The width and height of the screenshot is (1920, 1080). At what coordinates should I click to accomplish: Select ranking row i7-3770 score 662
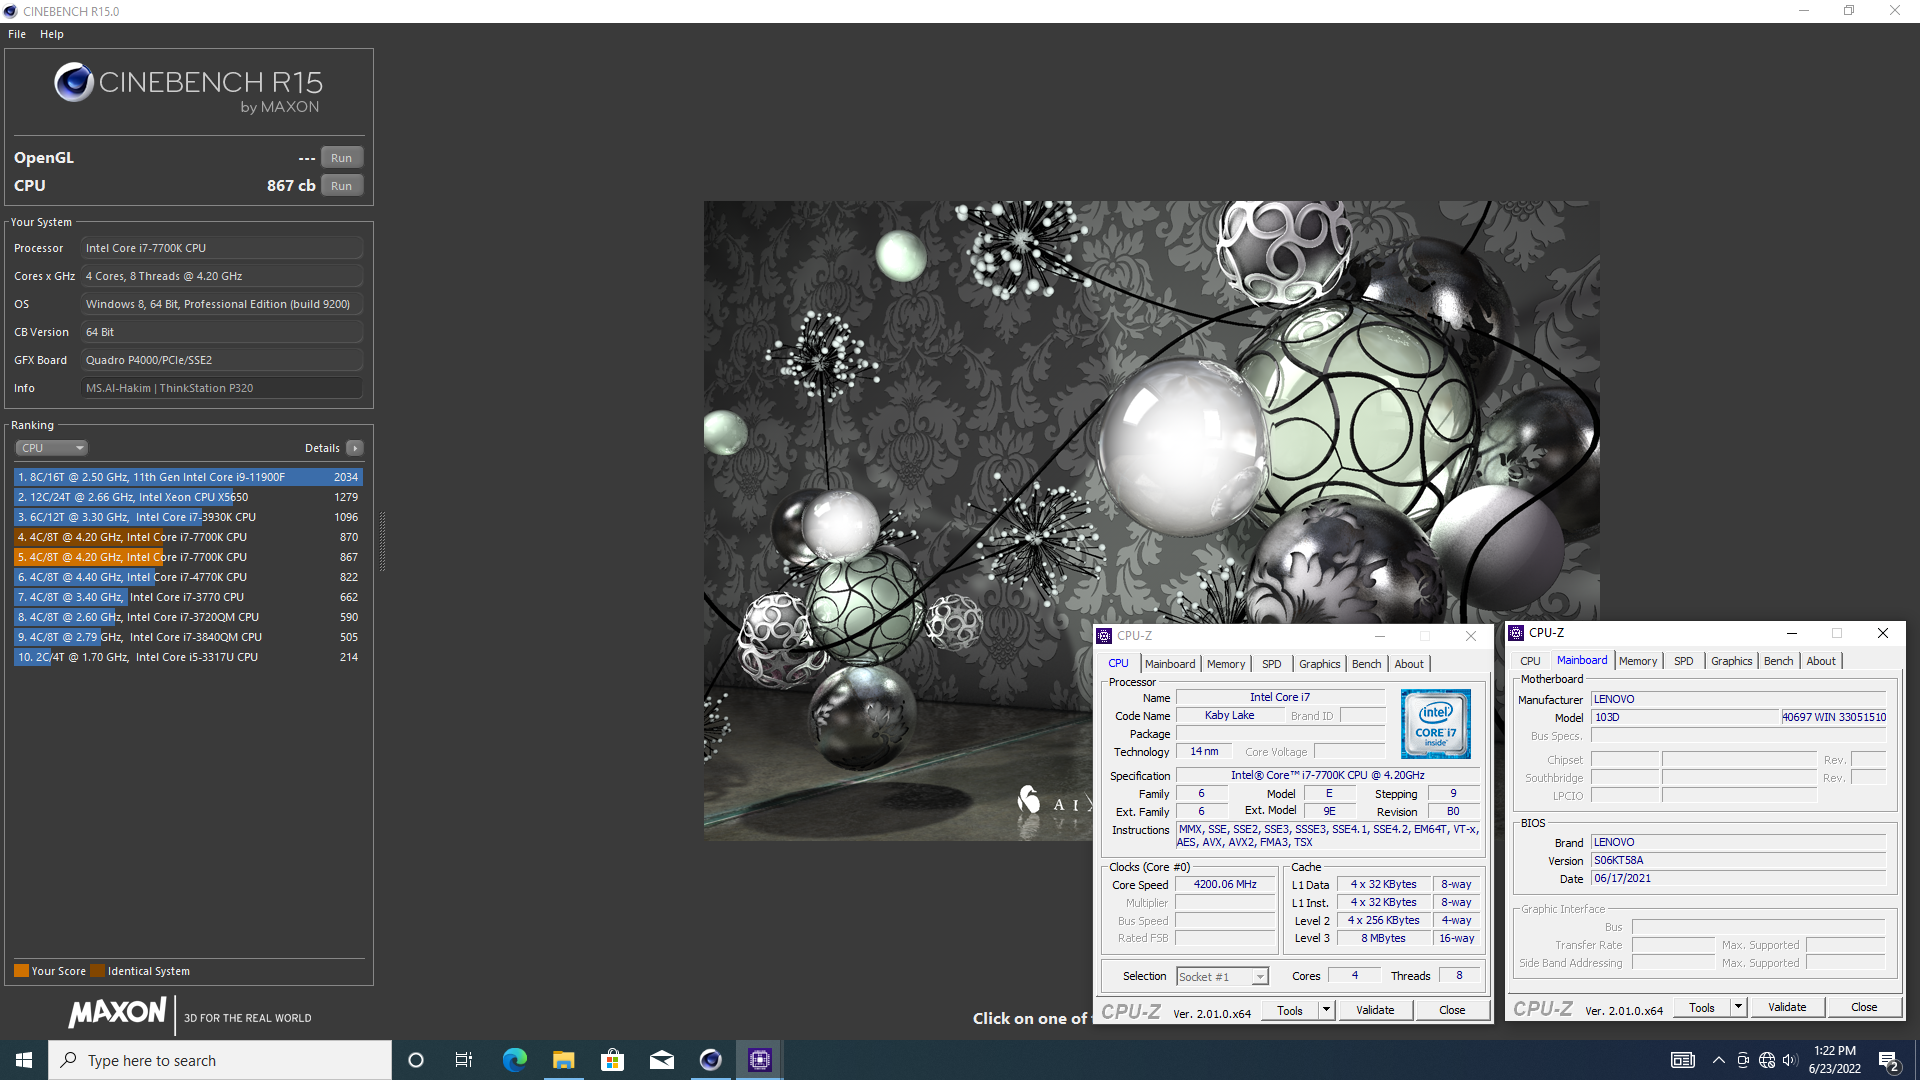tap(188, 597)
